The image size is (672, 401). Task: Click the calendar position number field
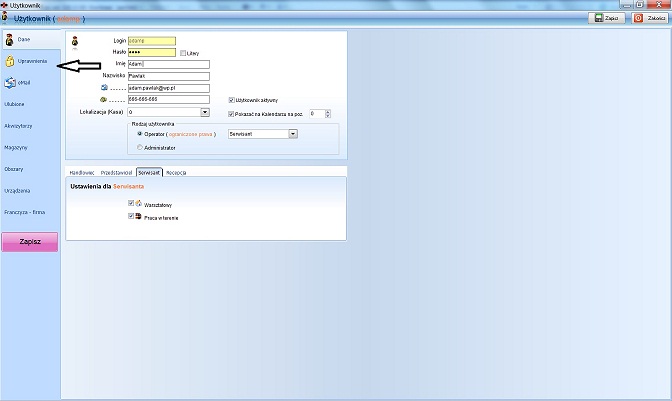click(317, 114)
